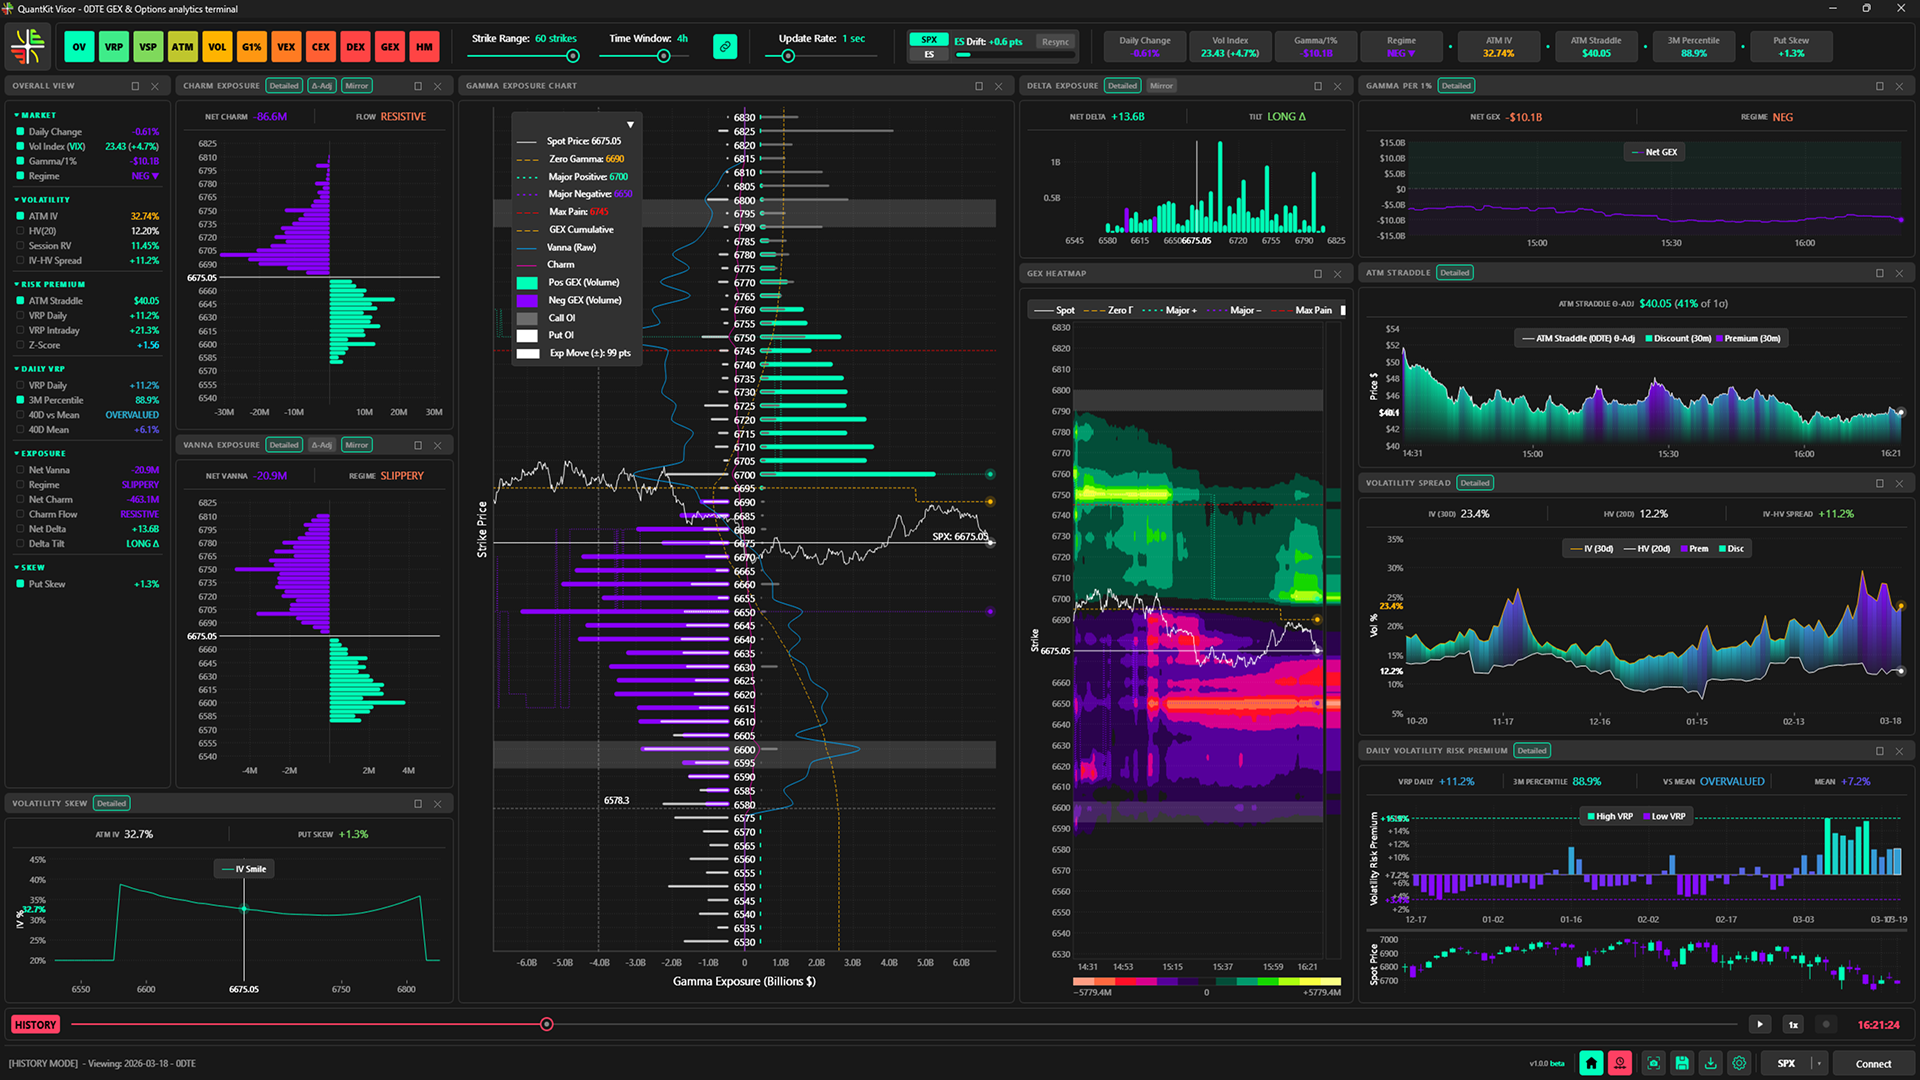Image resolution: width=1920 pixels, height=1080 pixels.
Task: Collapse the EXPOSURE section
Action: [40, 454]
